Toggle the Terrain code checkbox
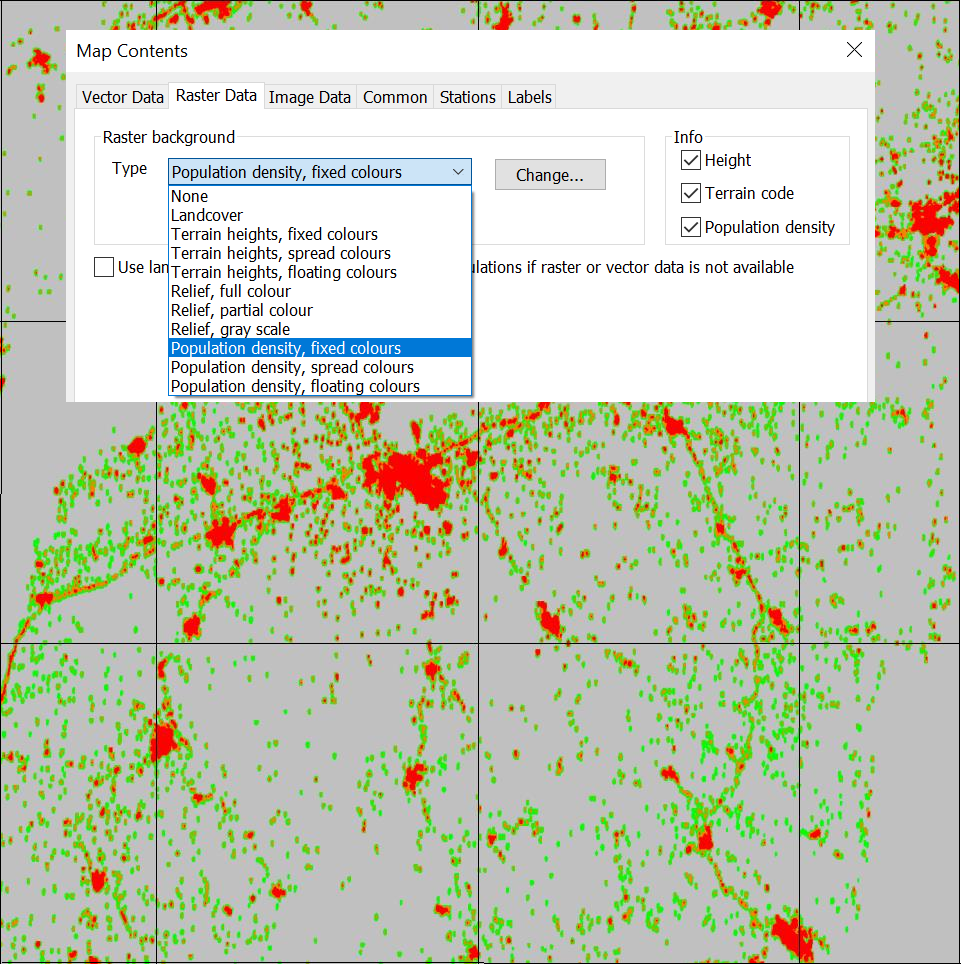Image resolution: width=961 pixels, height=964 pixels. tap(691, 194)
